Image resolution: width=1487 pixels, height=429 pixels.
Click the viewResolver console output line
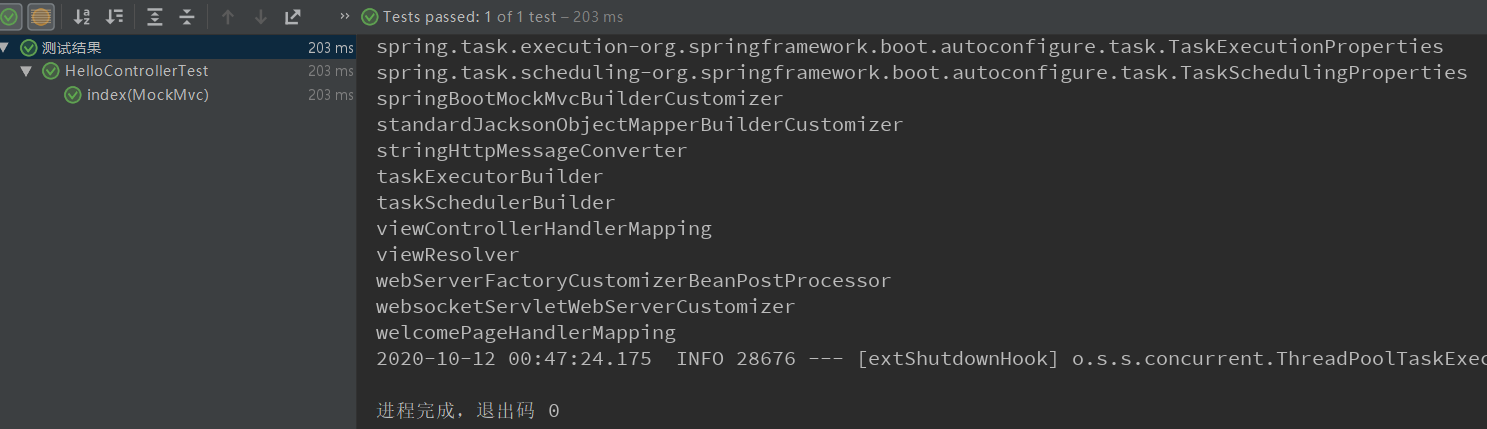[448, 254]
